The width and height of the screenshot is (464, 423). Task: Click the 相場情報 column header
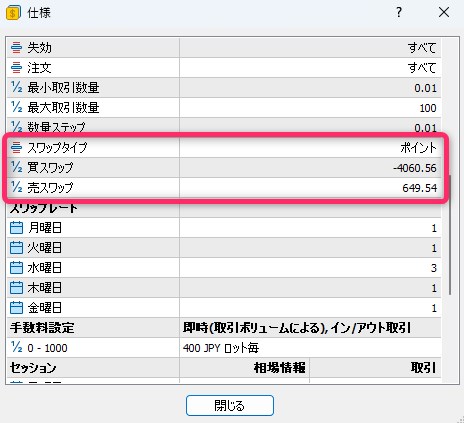point(279,368)
